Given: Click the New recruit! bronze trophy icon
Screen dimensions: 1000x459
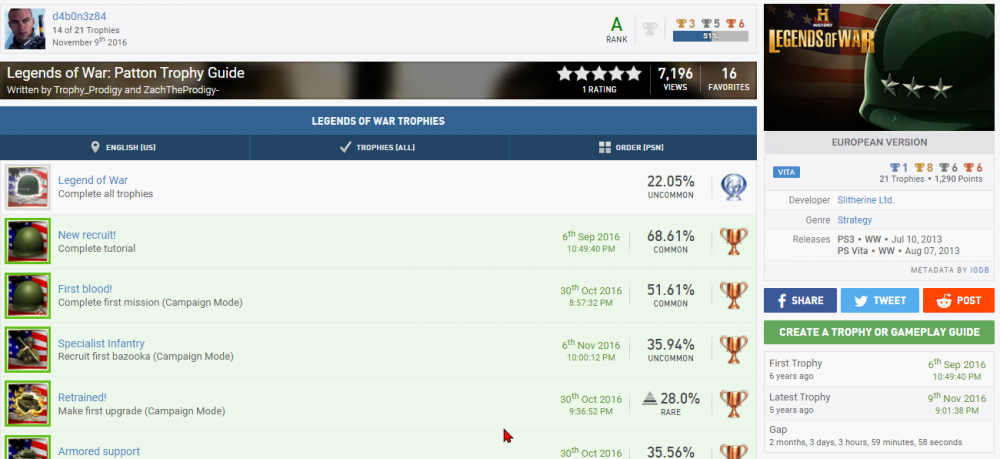Looking at the screenshot, I should (733, 241).
